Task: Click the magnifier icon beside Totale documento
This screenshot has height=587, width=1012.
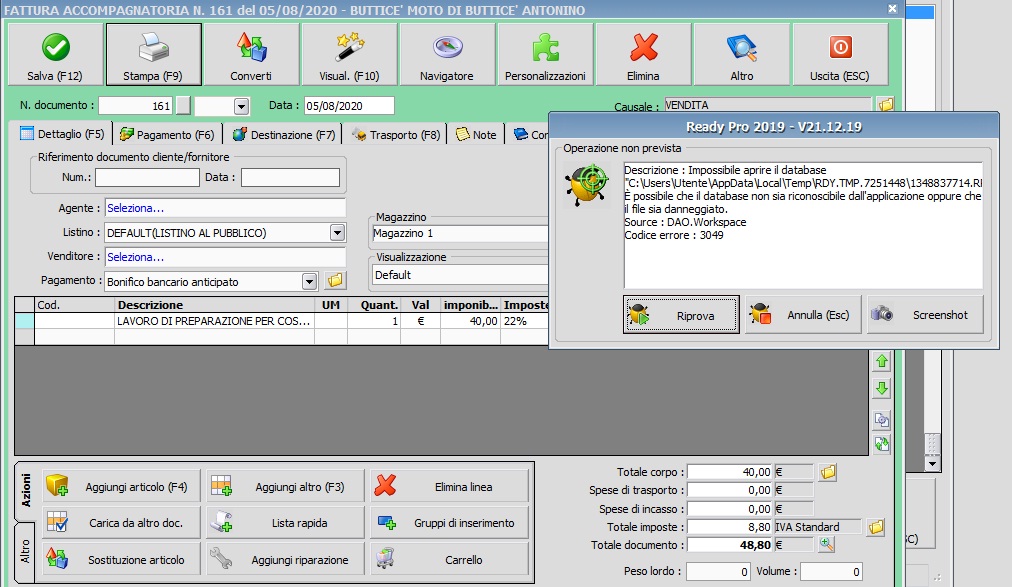Action: 827,545
